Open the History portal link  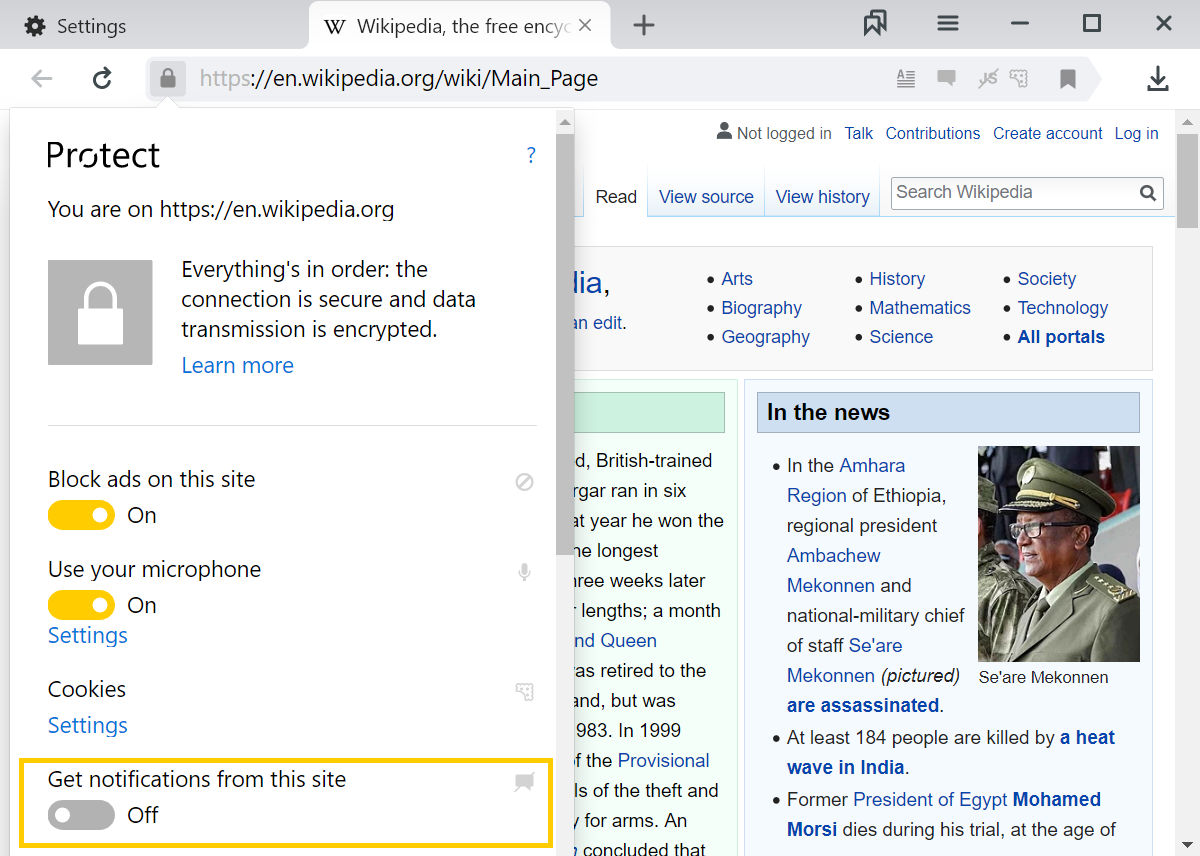tap(897, 279)
